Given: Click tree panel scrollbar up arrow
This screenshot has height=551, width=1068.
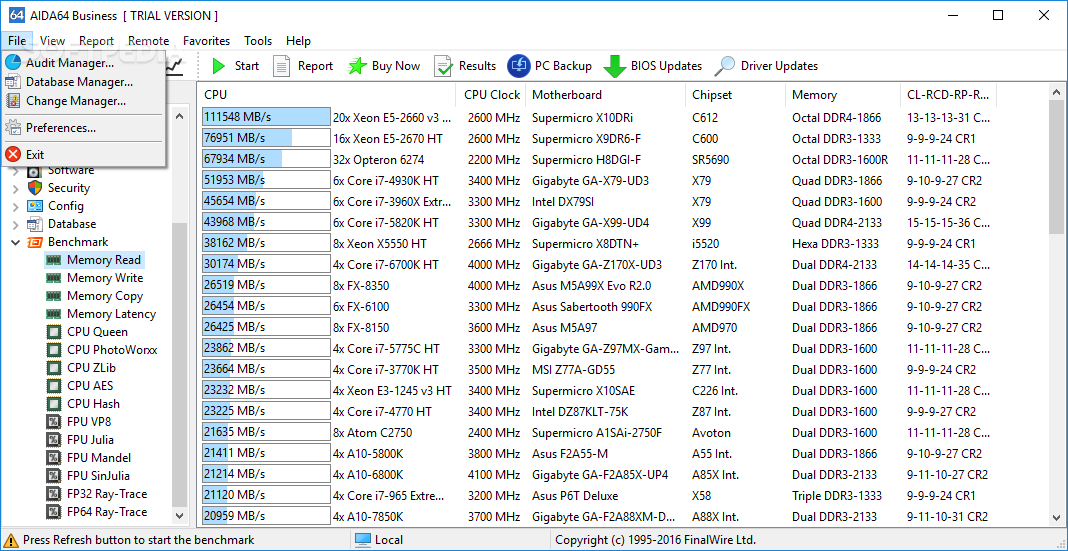Looking at the screenshot, I should pyautogui.click(x=180, y=116).
